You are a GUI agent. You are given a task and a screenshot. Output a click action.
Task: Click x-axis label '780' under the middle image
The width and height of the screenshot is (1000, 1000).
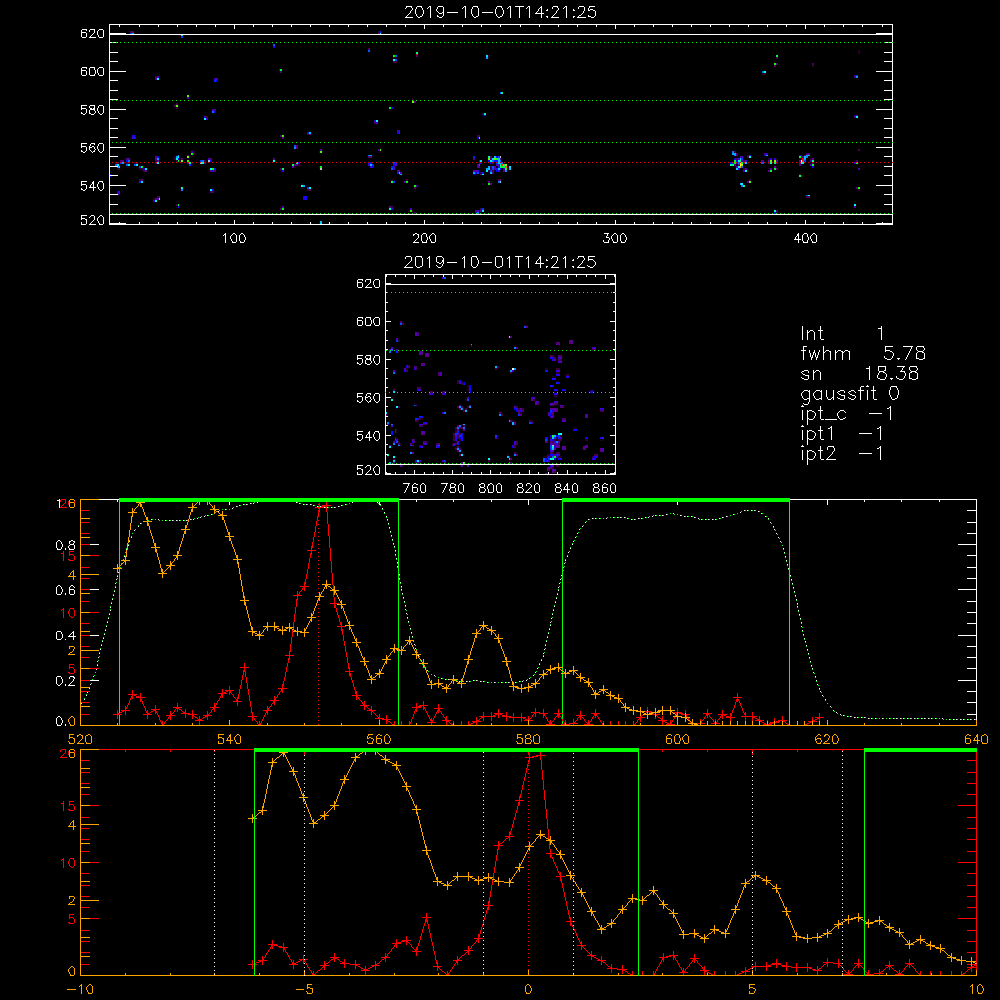pyautogui.click(x=453, y=489)
